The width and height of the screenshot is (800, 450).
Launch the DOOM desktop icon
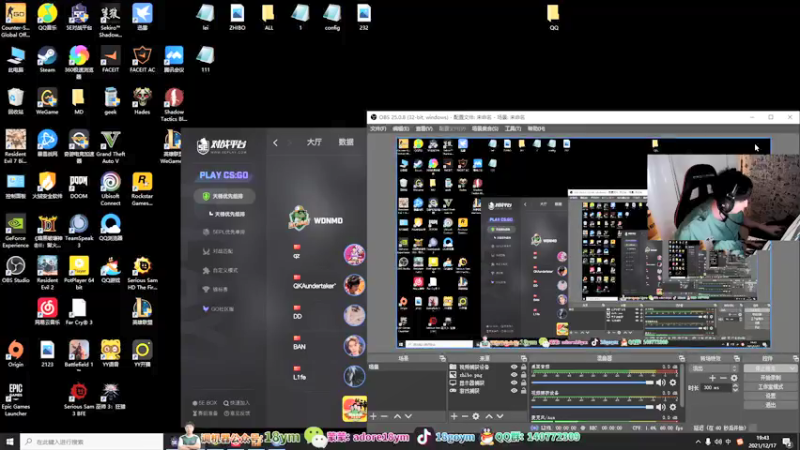click(79, 186)
